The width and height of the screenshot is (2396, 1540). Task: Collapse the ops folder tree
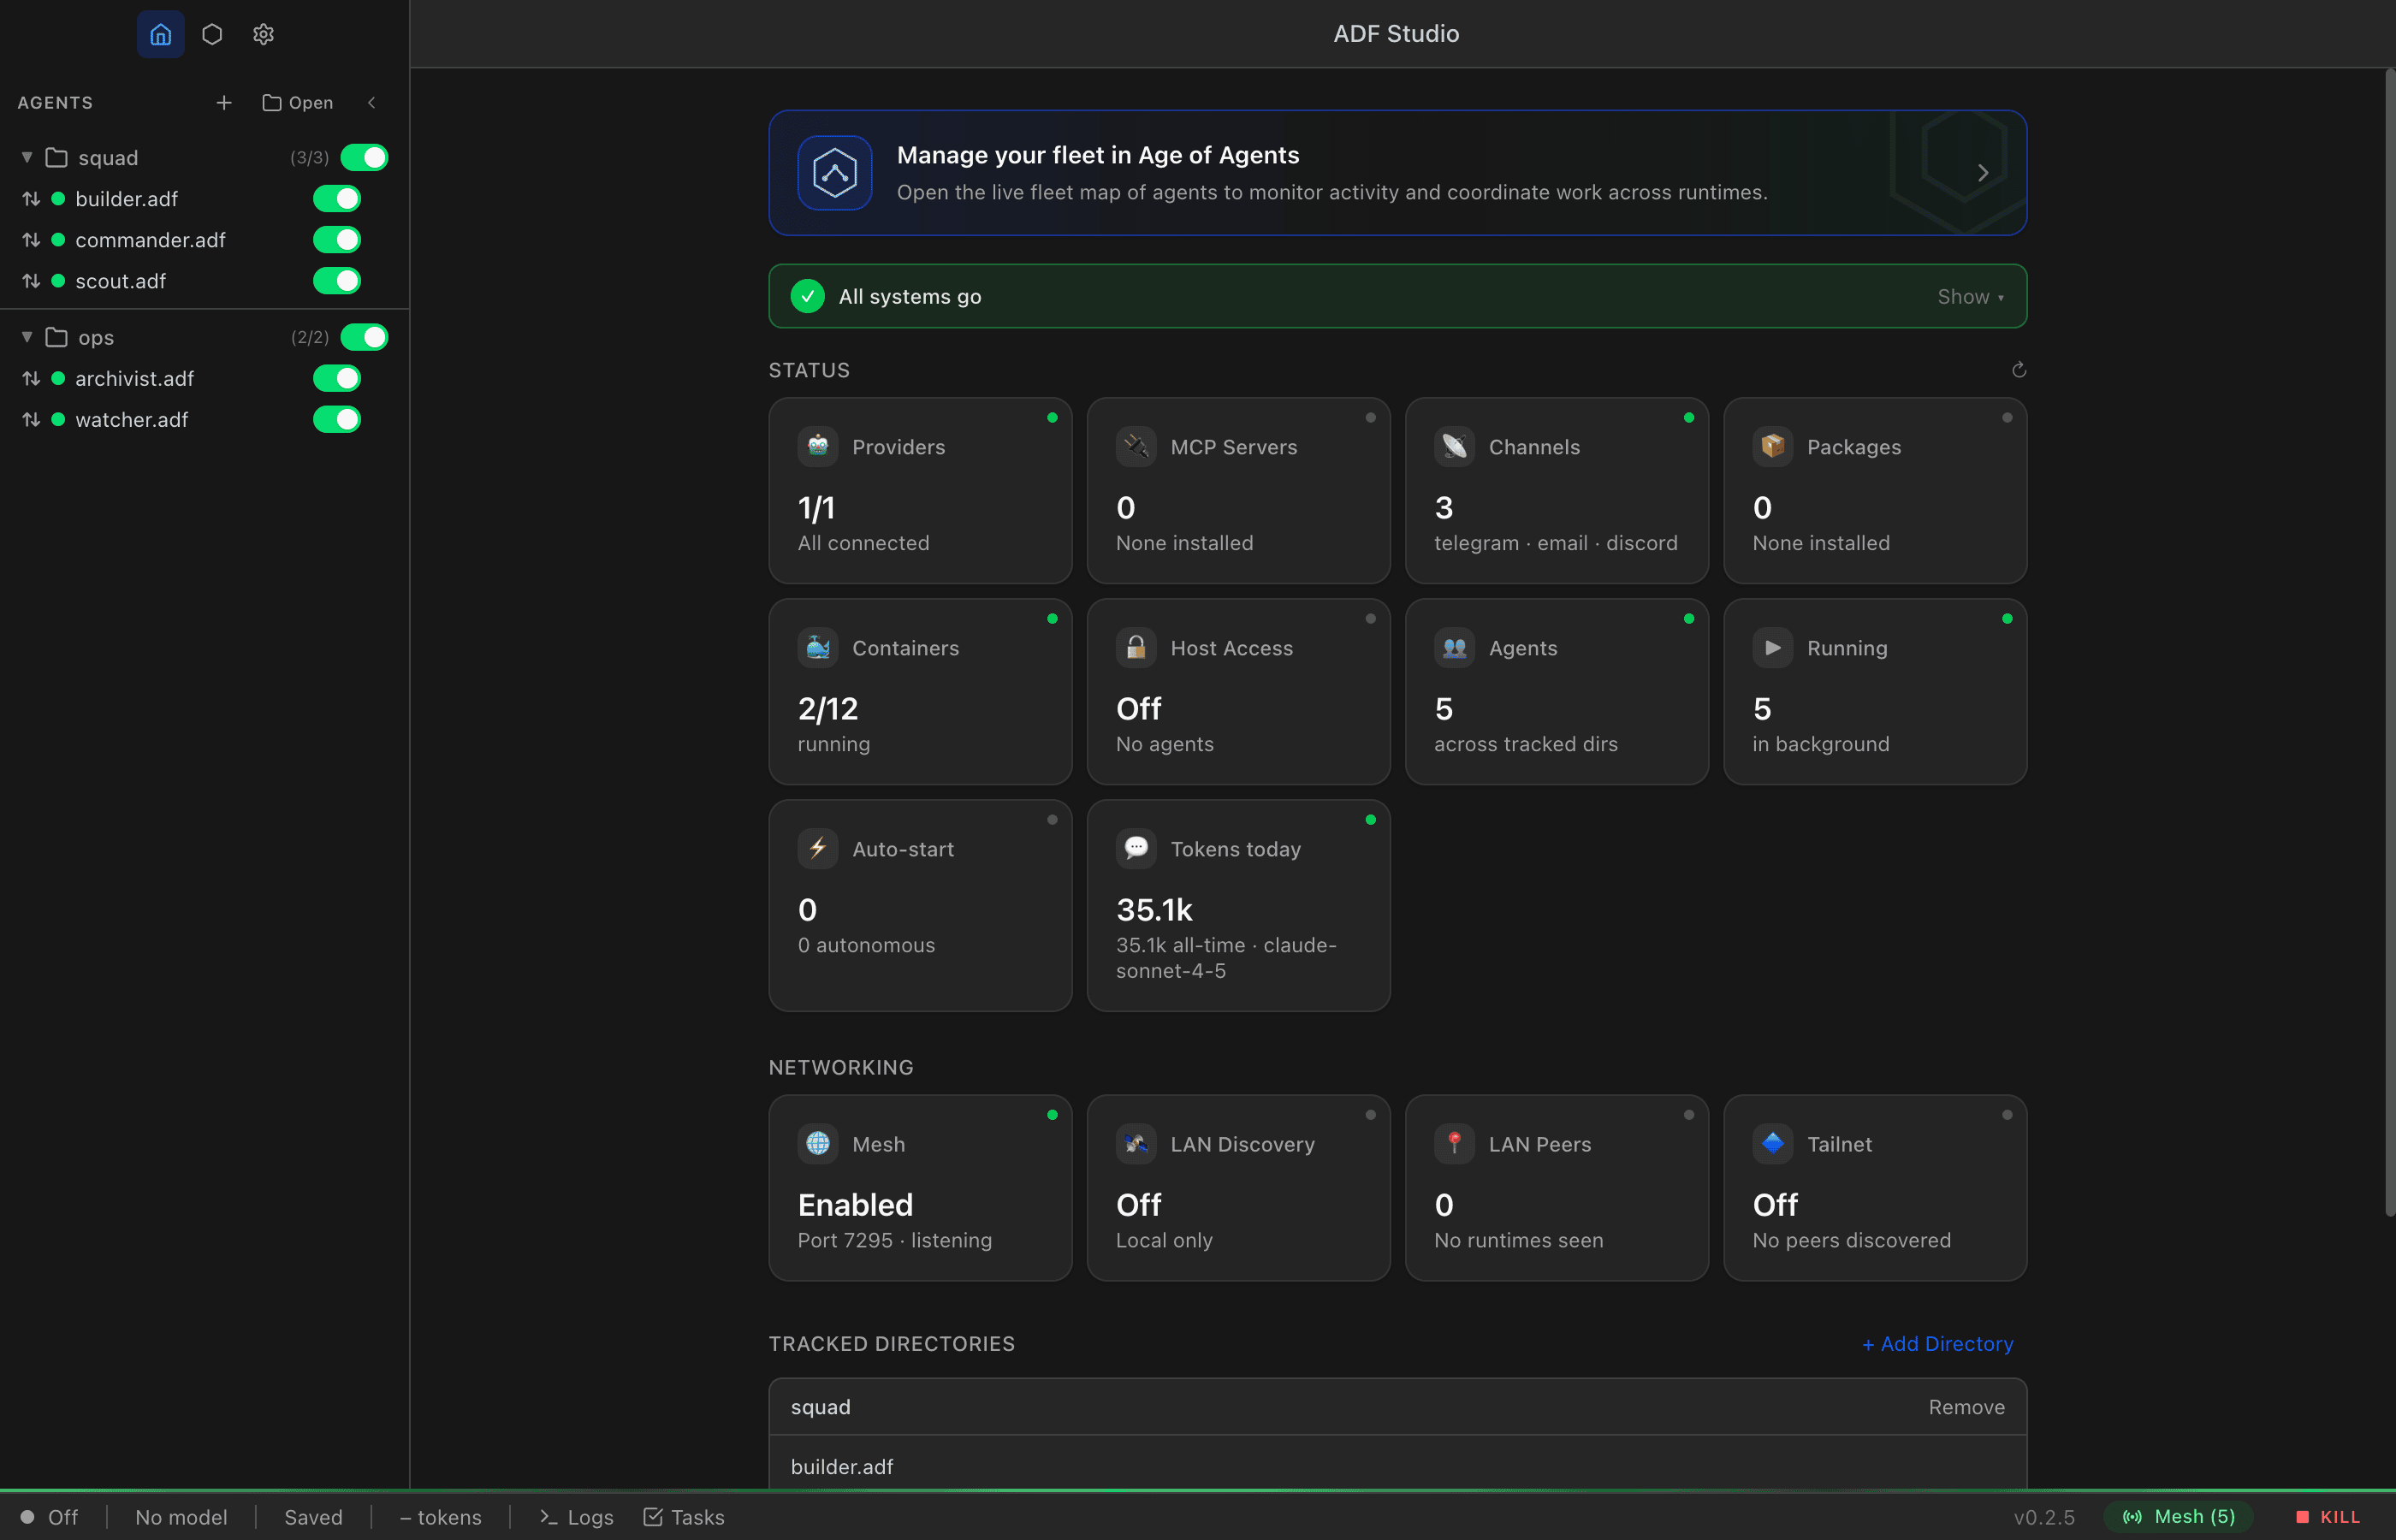[x=27, y=337]
